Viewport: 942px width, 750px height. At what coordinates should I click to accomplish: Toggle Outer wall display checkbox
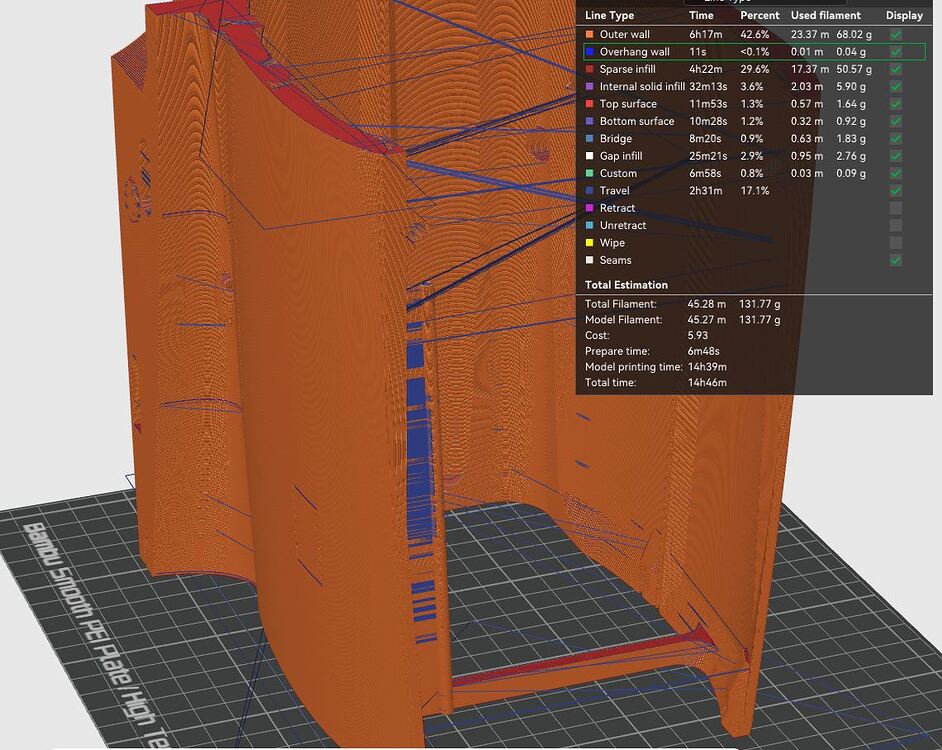point(895,35)
